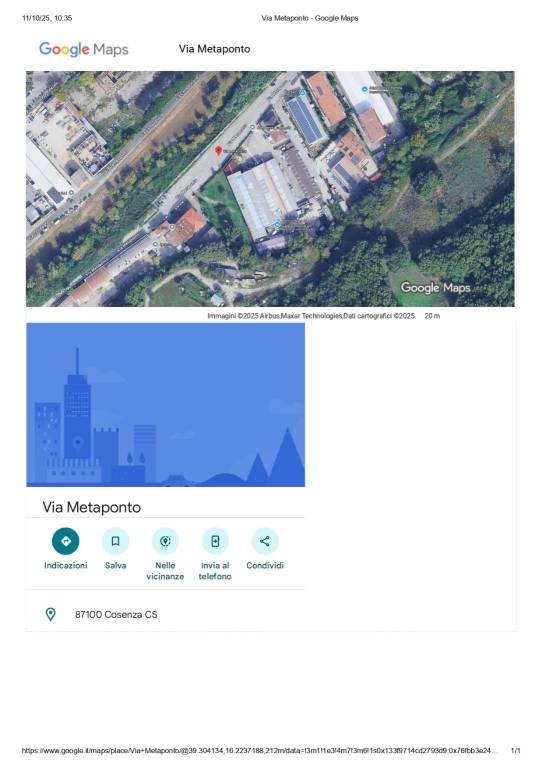Share the location via Condividi icon
Viewport: 542px width, 768px height.
click(x=265, y=541)
